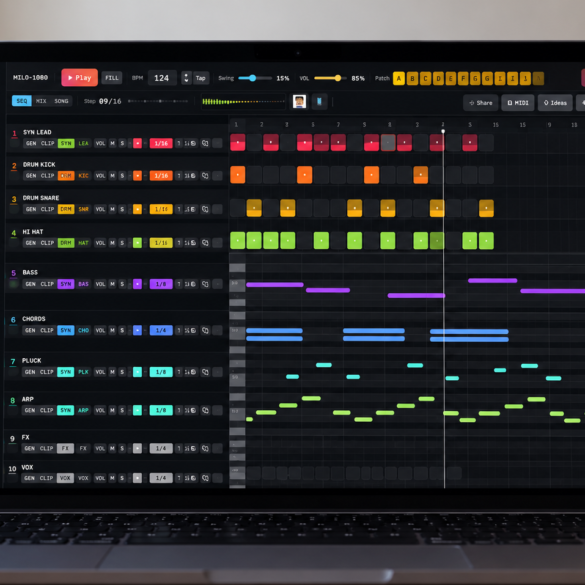Image resolution: width=585 pixels, height=585 pixels.
Task: Click the Share button
Action: coord(481,103)
